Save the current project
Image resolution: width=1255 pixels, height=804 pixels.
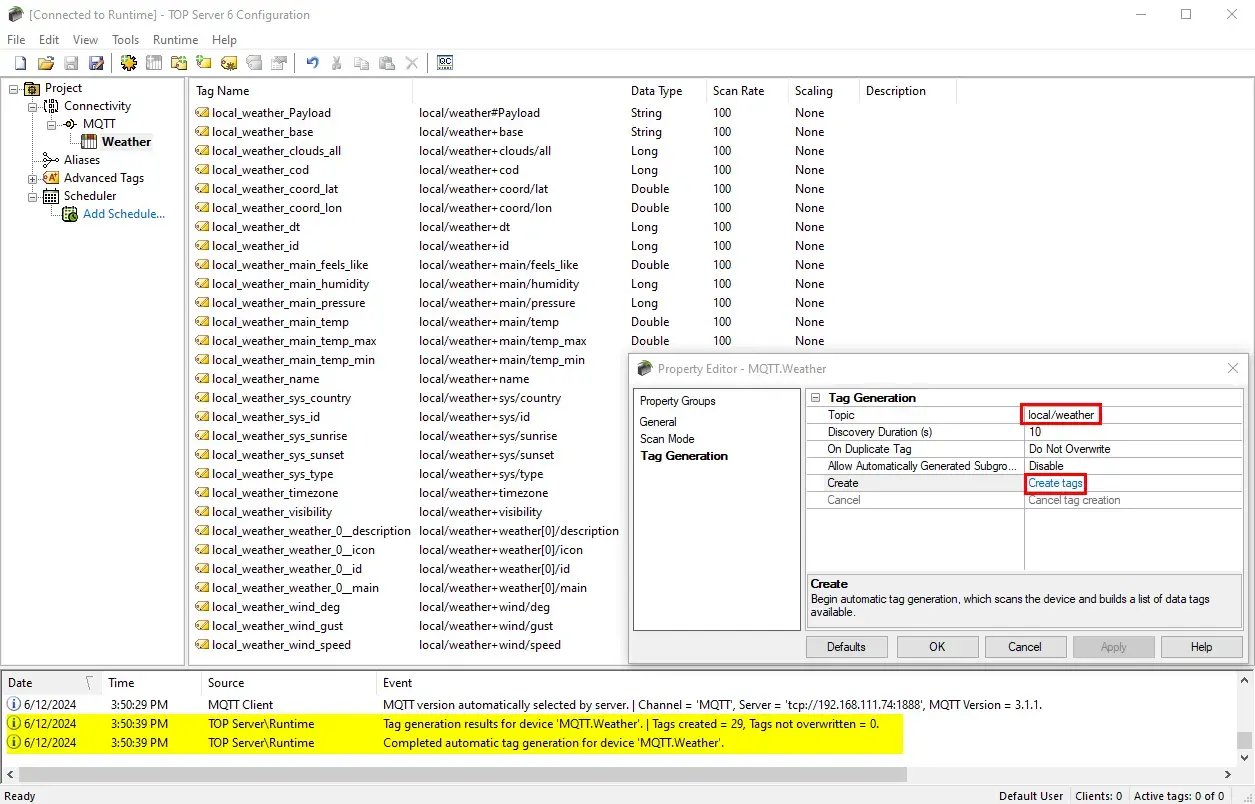(x=70, y=62)
